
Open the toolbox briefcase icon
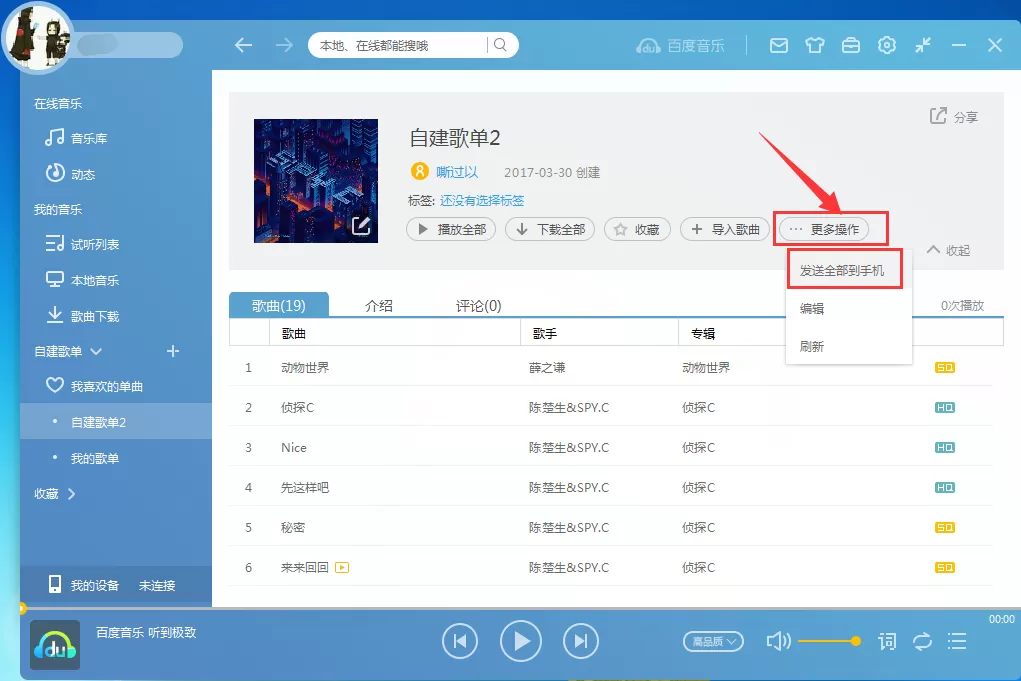pos(851,45)
